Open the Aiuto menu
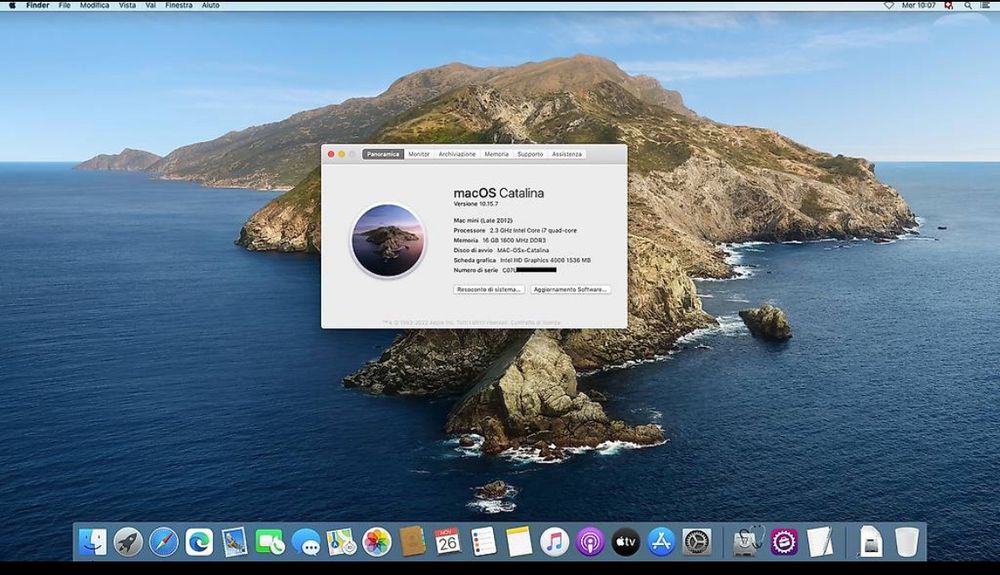1000x575 pixels. (210, 5)
